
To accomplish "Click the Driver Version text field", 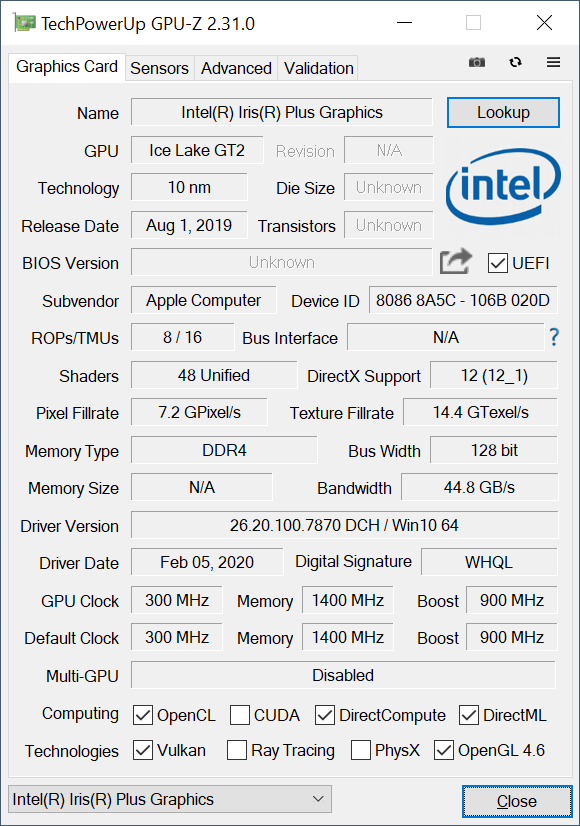I will pyautogui.click(x=344, y=525).
